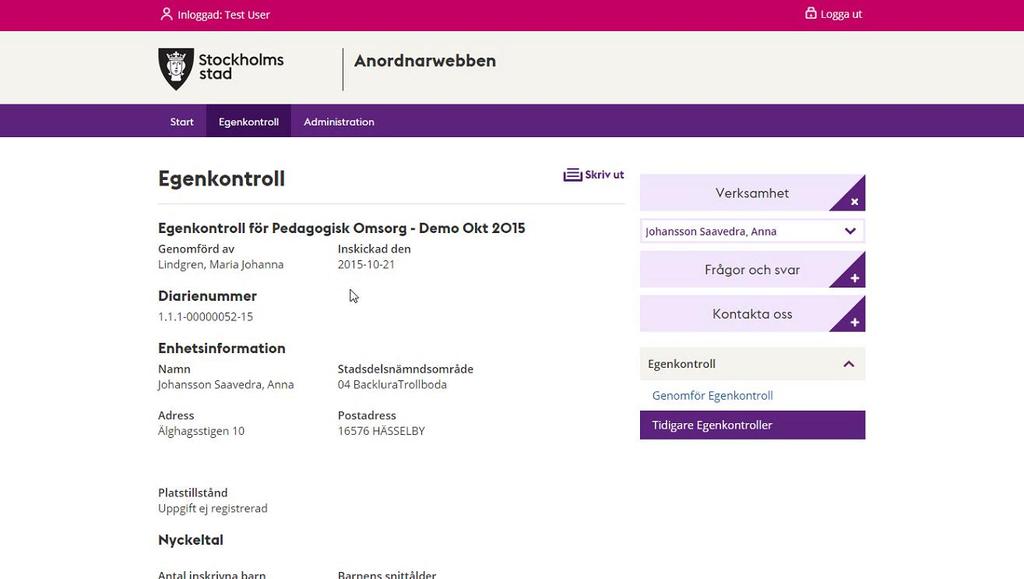
Task: Click the Stockholms stad crest logo
Action: tap(176, 69)
